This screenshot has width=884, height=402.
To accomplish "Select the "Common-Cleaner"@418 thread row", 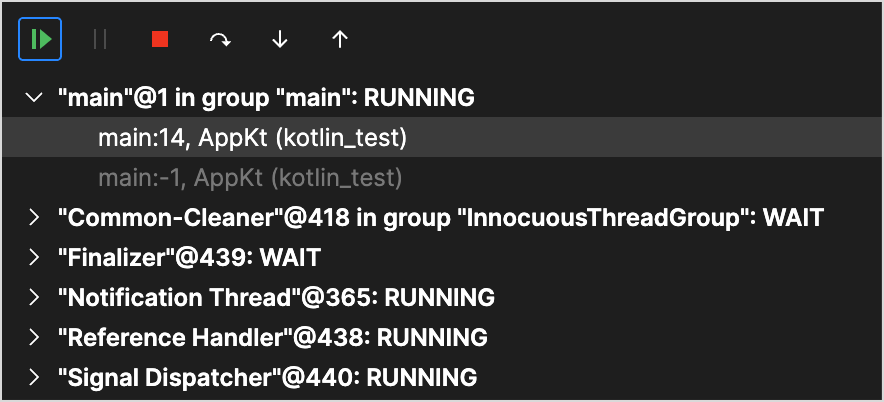I will pyautogui.click(x=440, y=218).
